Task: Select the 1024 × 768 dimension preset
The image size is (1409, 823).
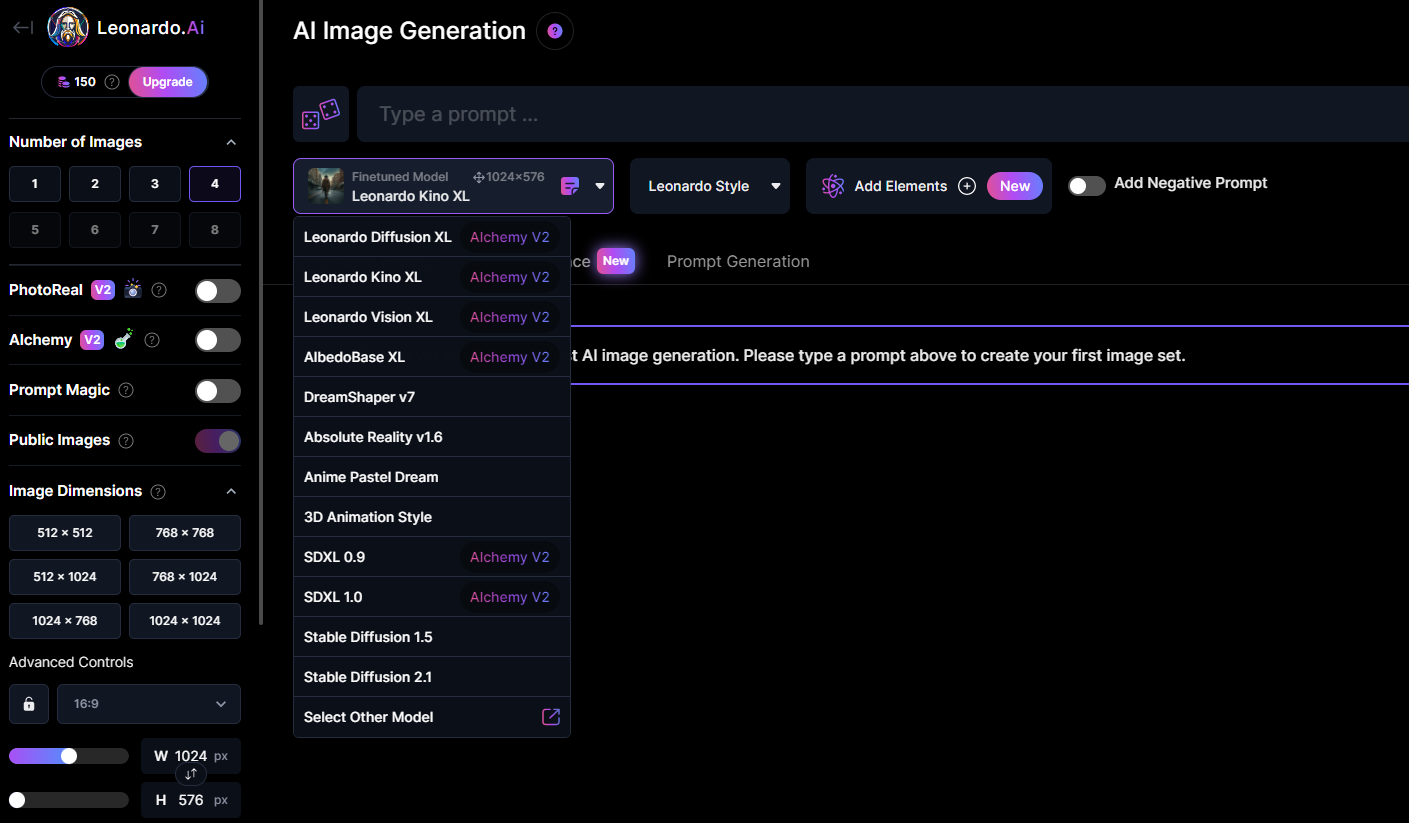Action: (x=65, y=621)
